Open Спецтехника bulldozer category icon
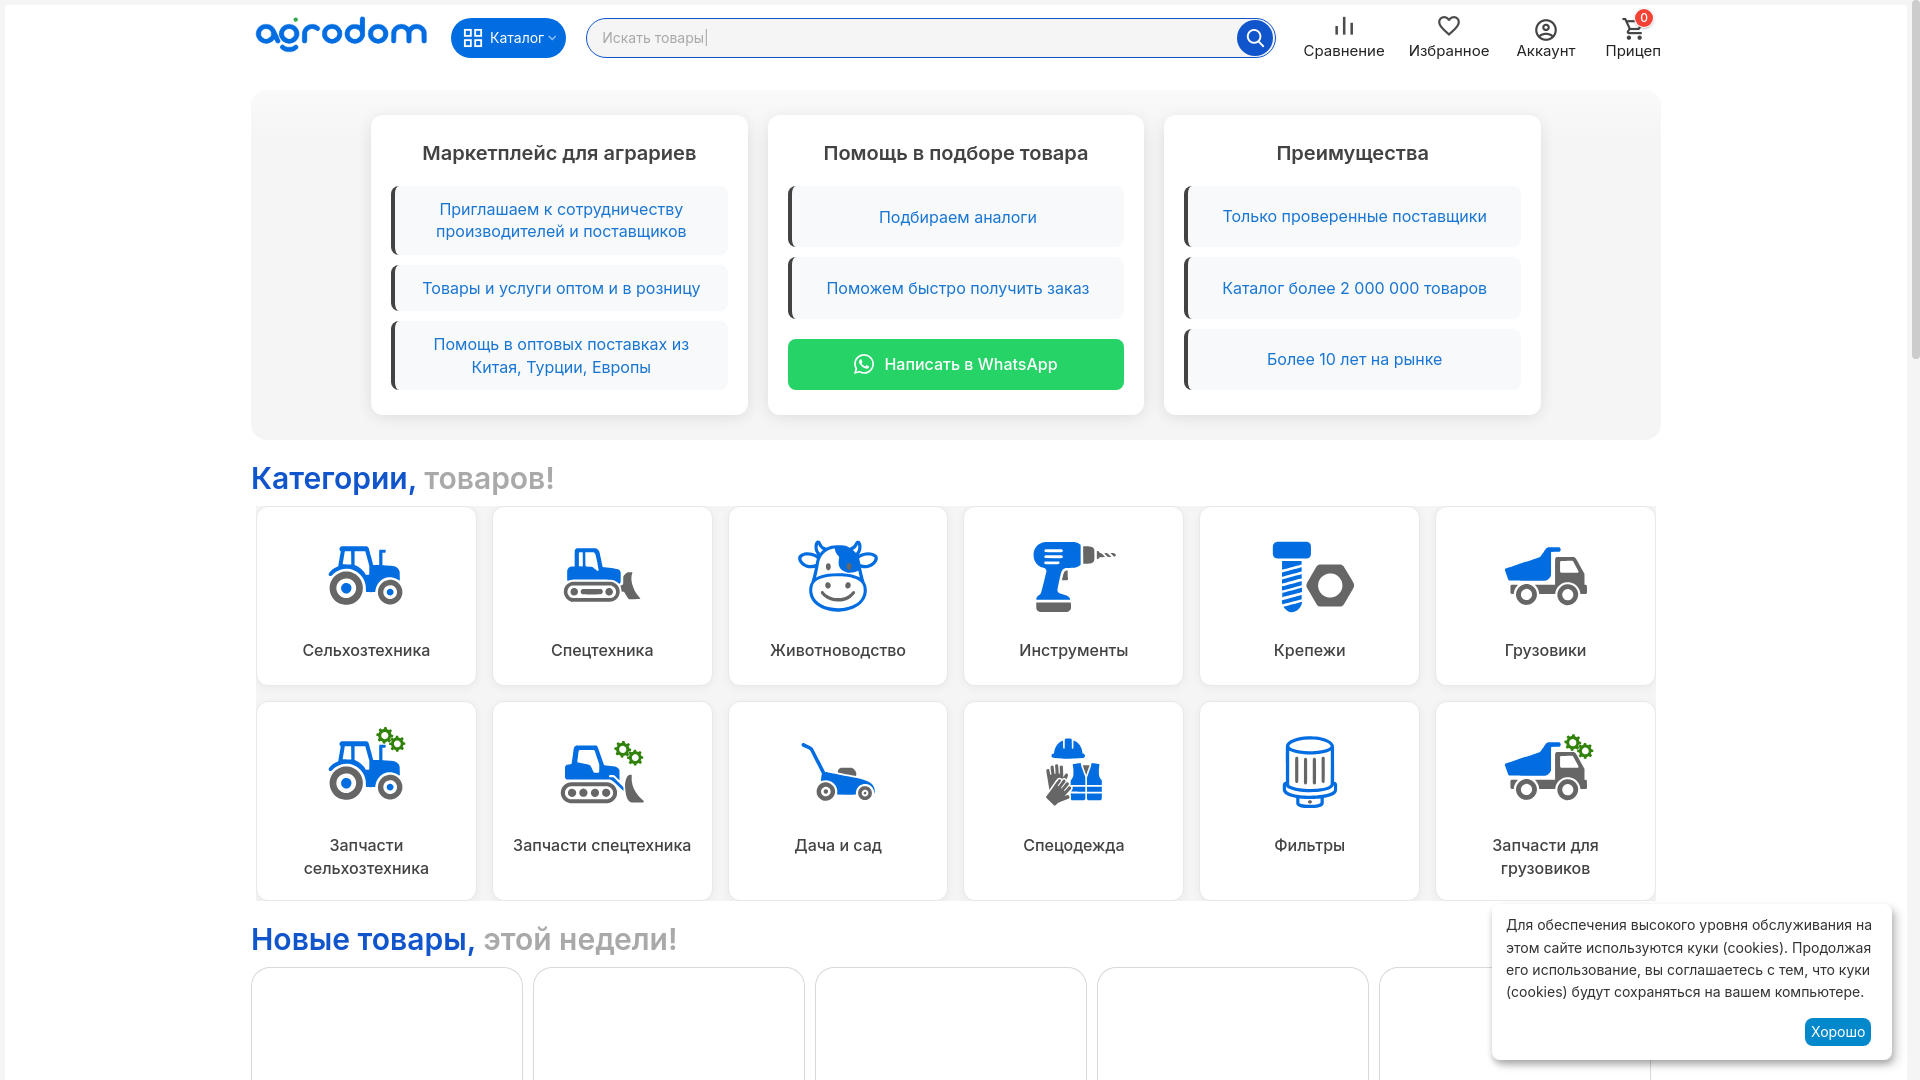The height and width of the screenshot is (1080, 1920). [x=602, y=576]
